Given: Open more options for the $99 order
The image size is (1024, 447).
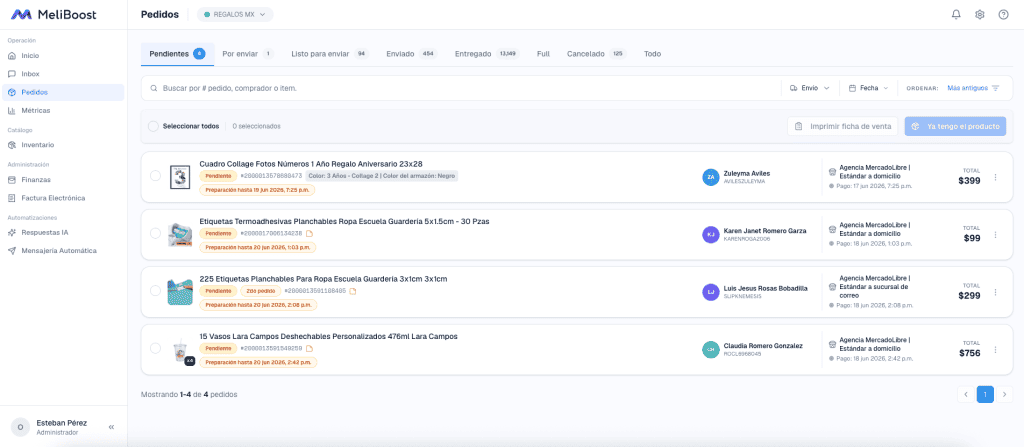Looking at the screenshot, I should point(995,235).
